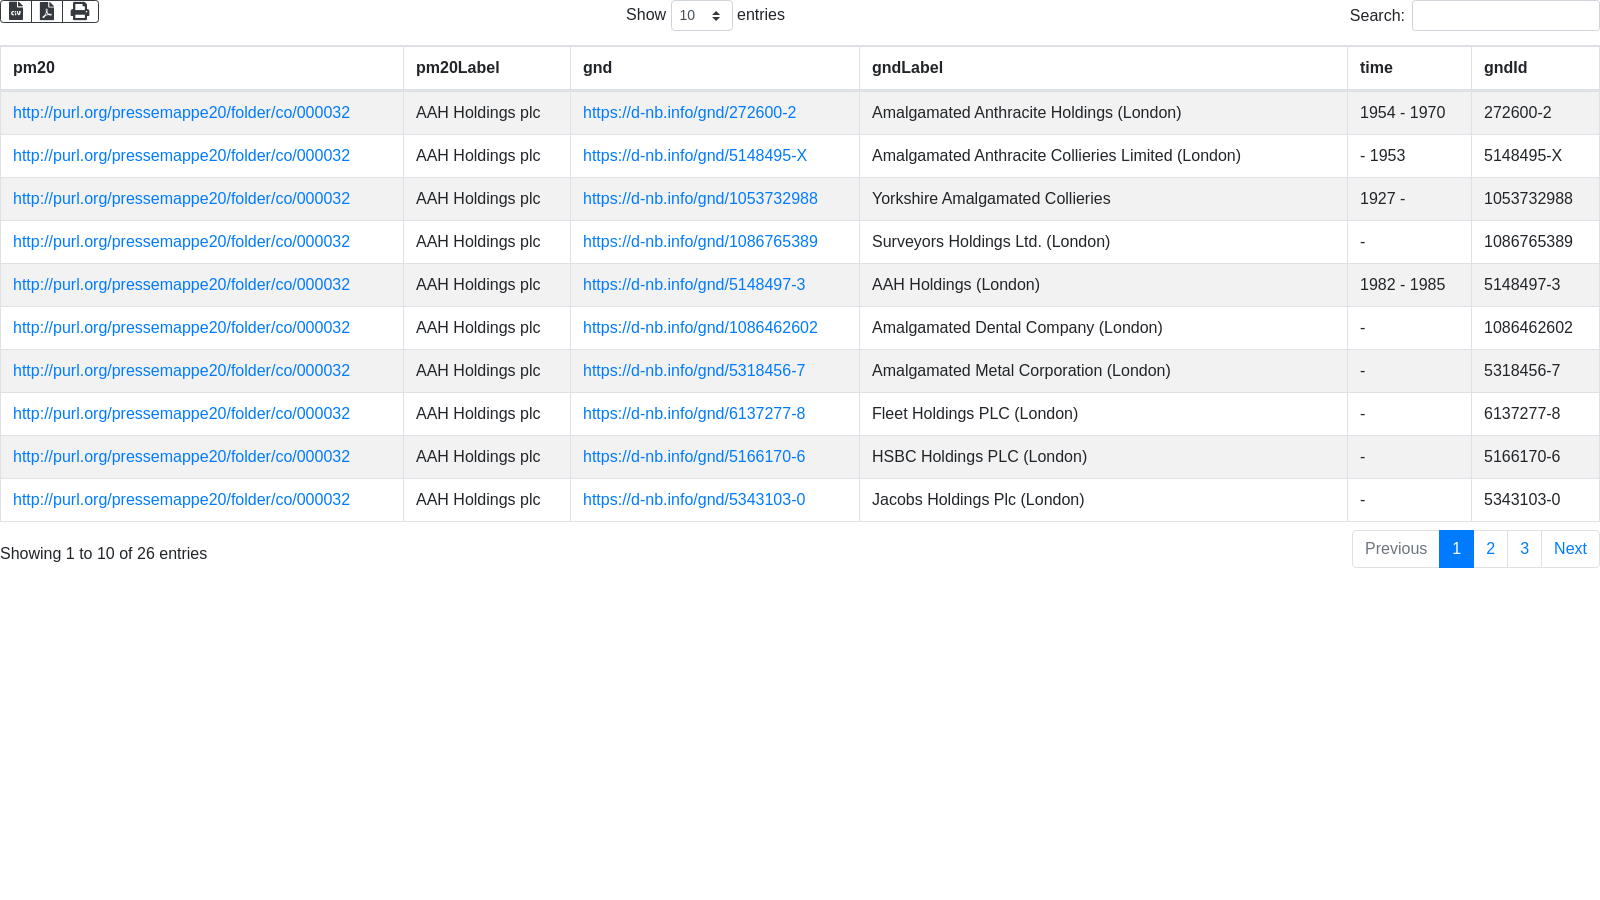This screenshot has width=1600, height=900.
Task: Jump to page 2 of results
Action: coord(1490,549)
